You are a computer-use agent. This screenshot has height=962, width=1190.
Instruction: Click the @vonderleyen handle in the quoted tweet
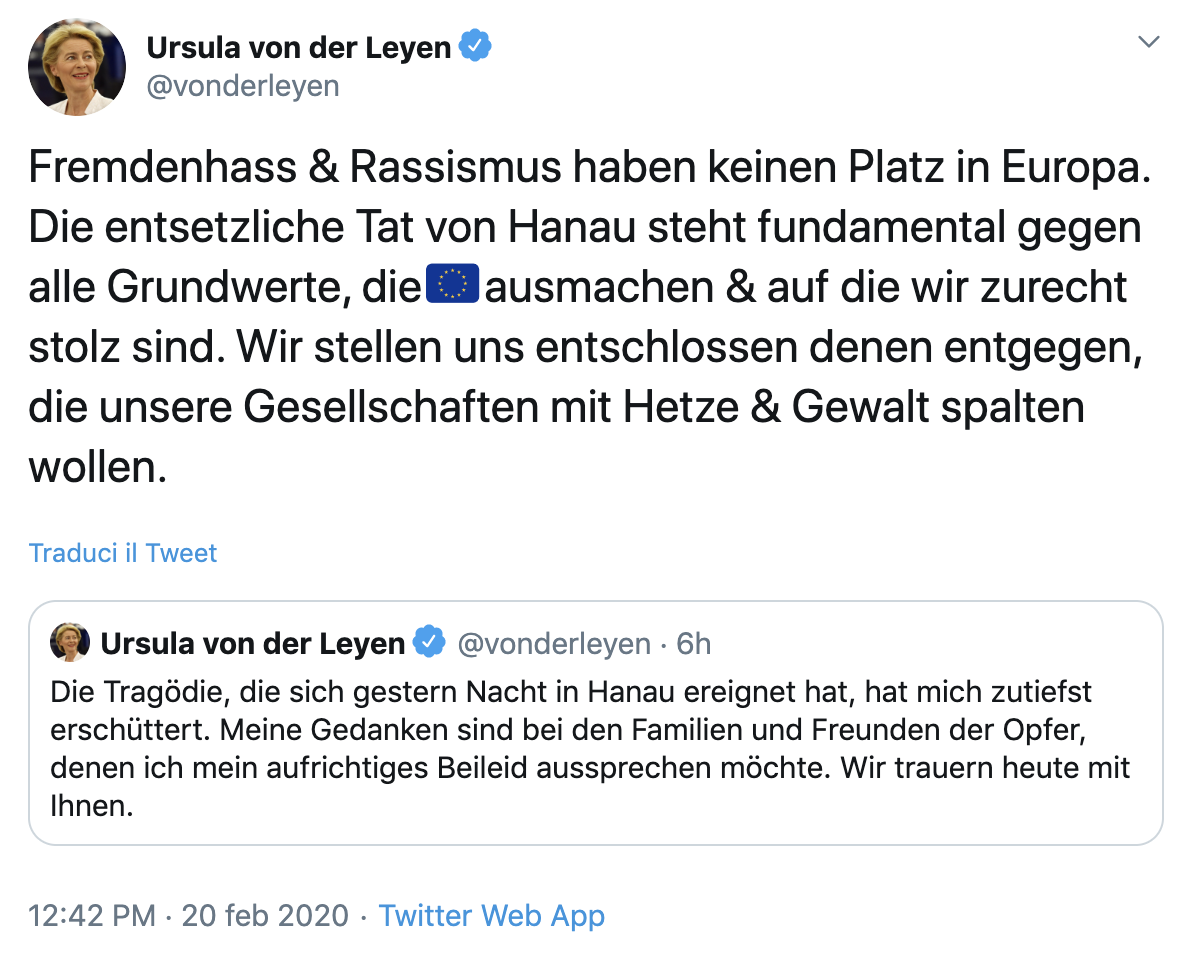553,643
